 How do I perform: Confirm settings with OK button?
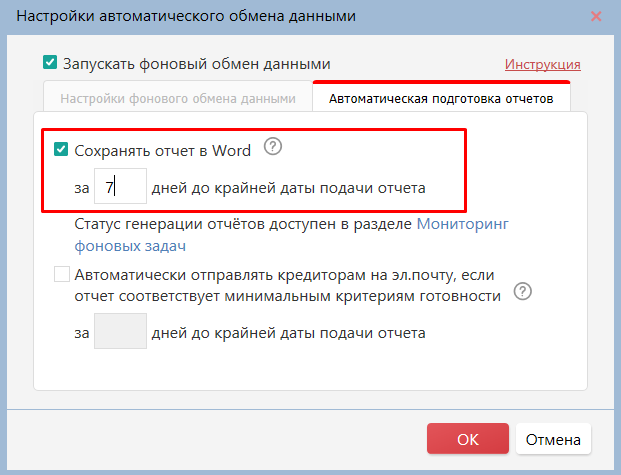[x=468, y=439]
